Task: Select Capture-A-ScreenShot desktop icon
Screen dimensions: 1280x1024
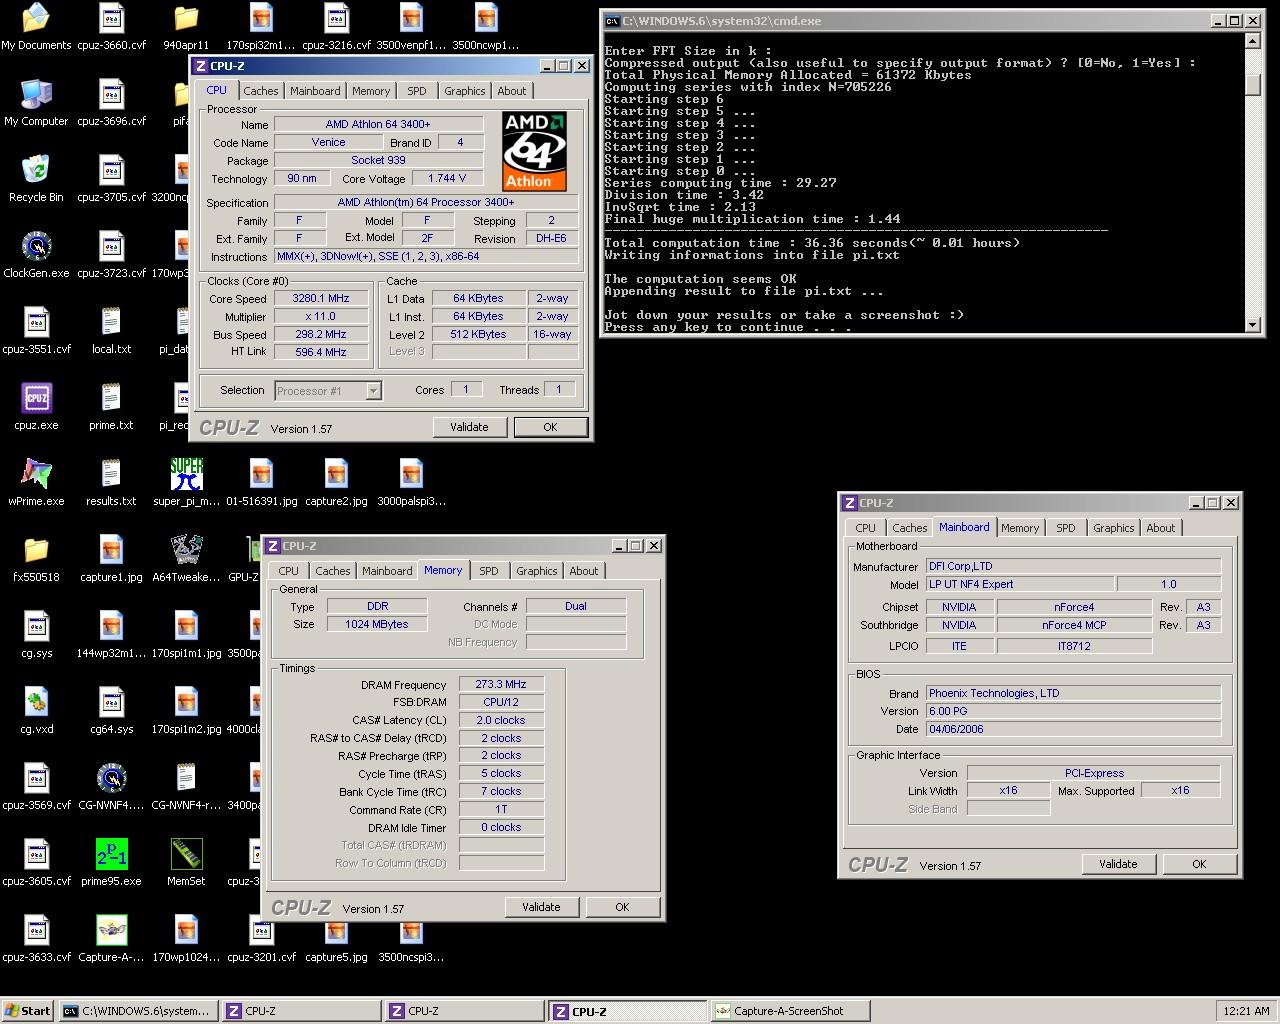Action: pyautogui.click(x=111, y=939)
